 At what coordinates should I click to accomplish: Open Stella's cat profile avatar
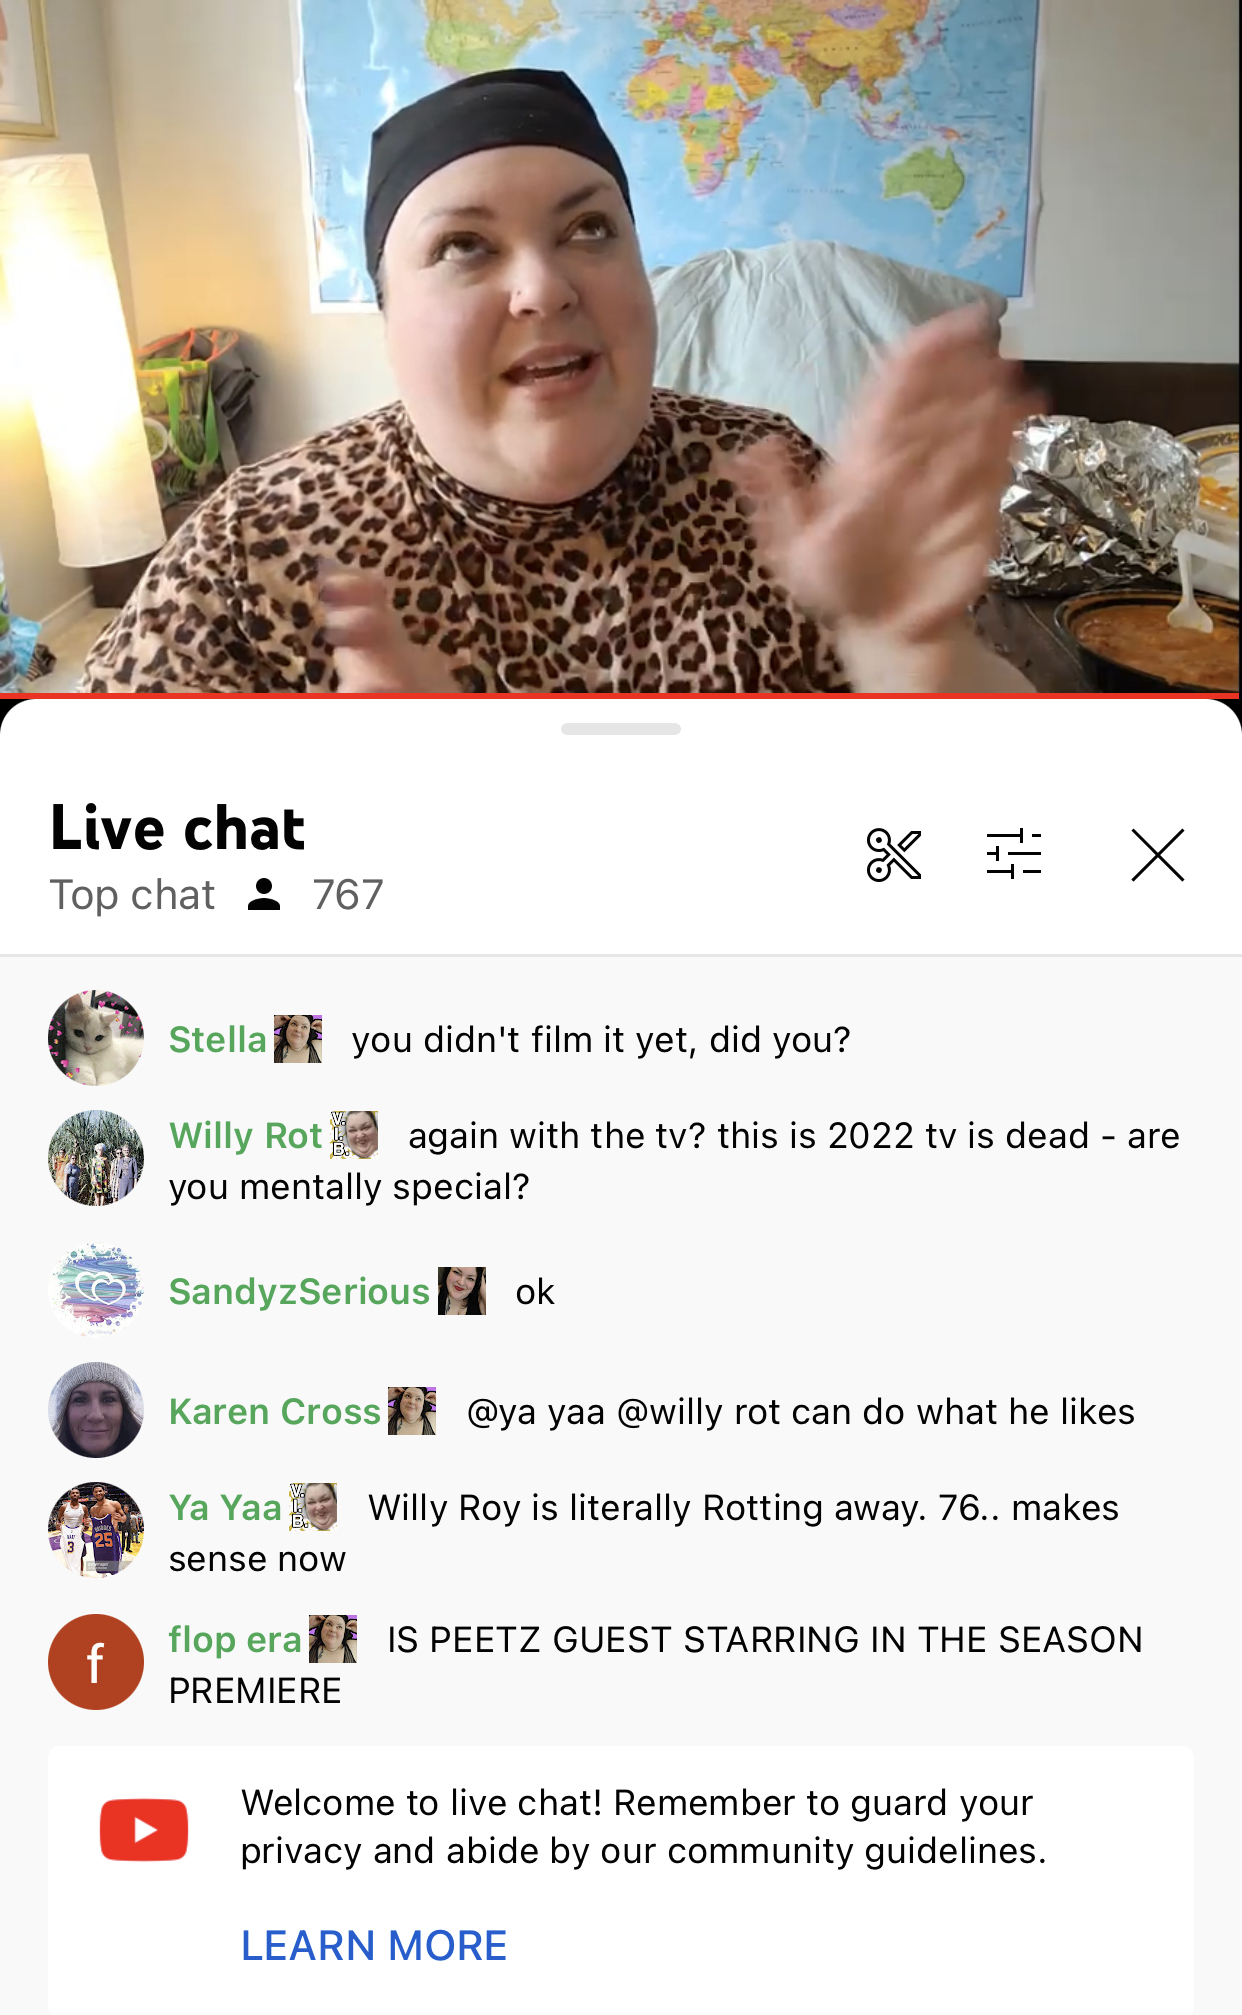[x=96, y=1038]
